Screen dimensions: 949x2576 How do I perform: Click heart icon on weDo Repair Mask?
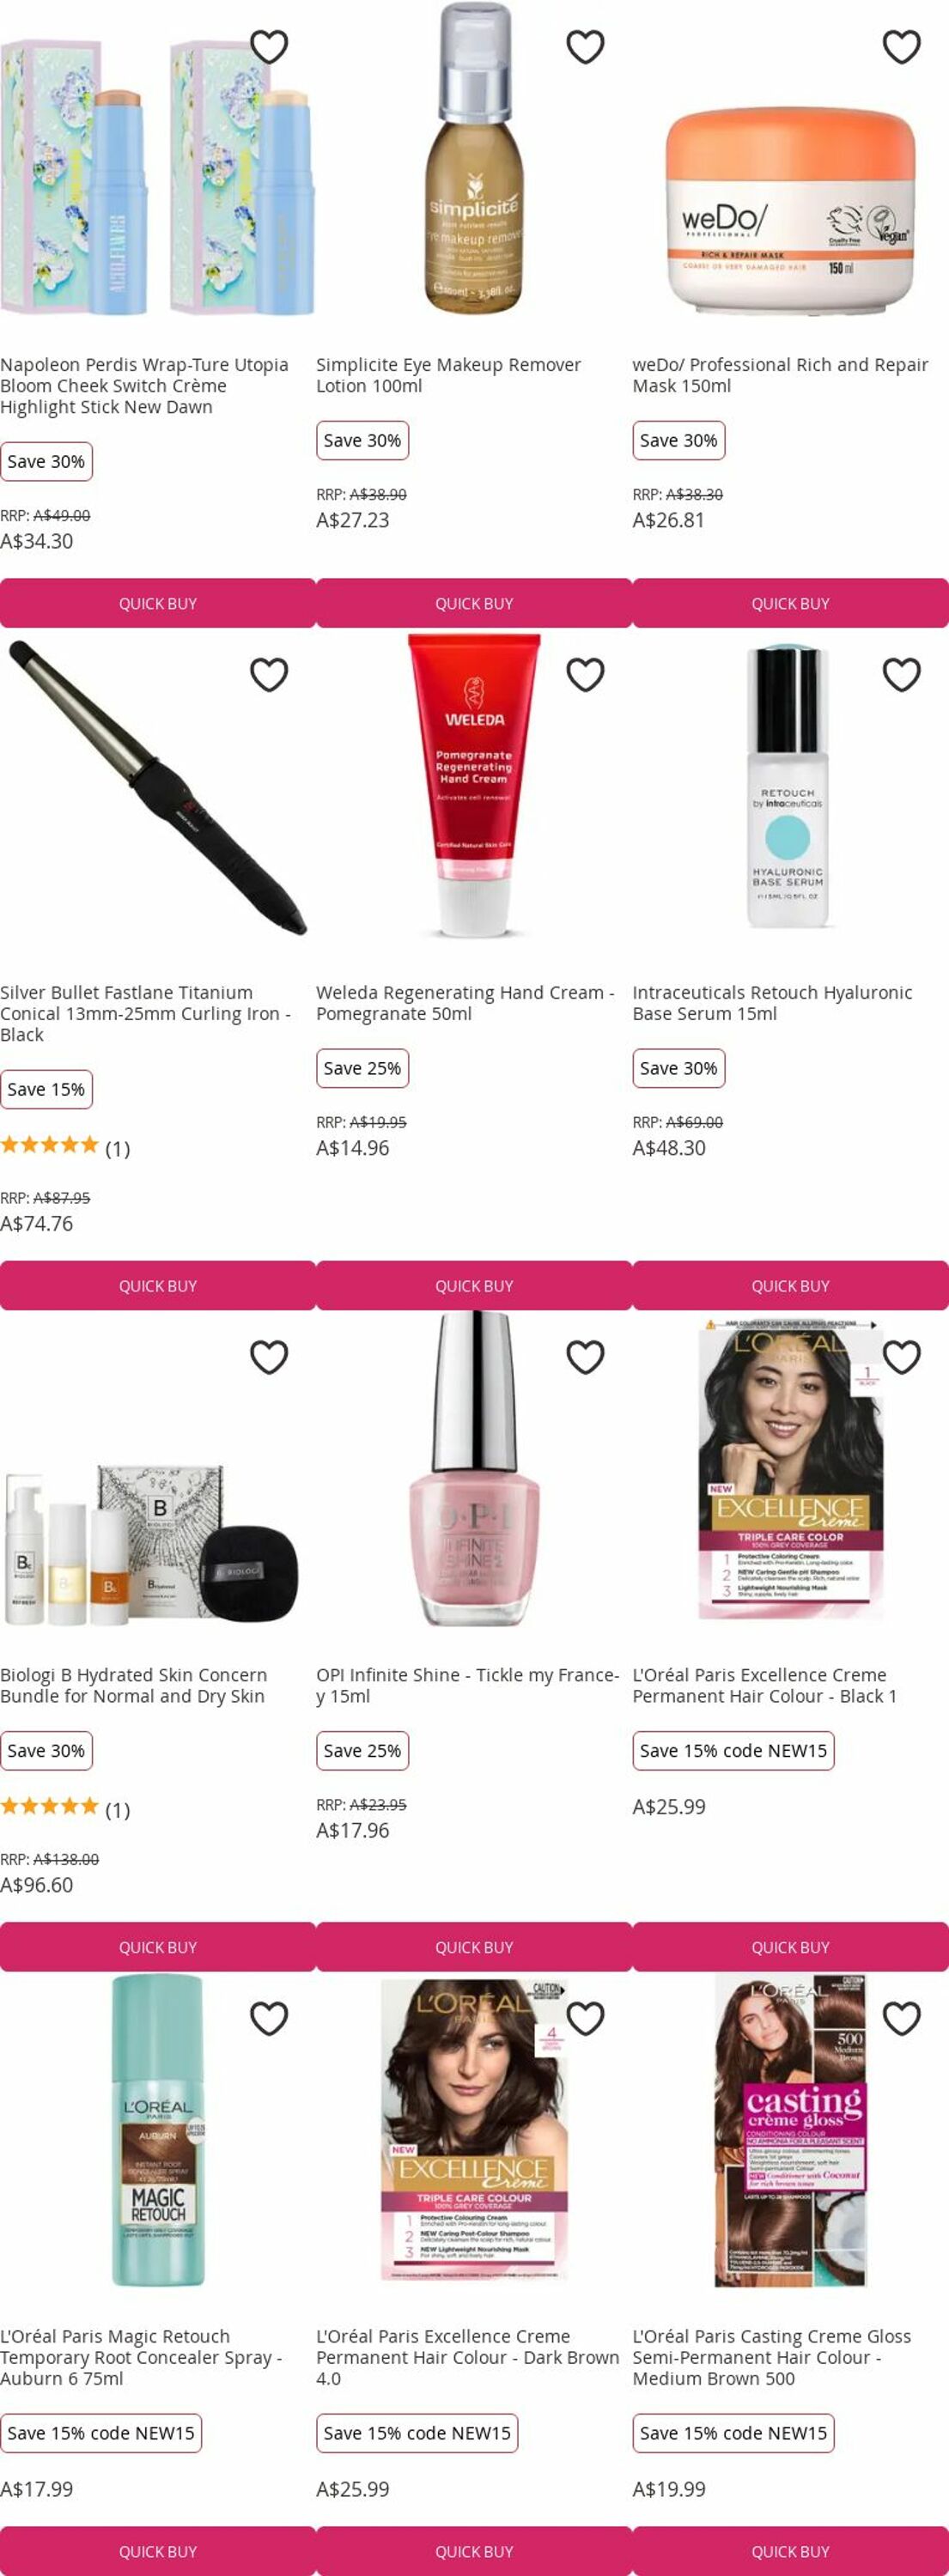click(901, 47)
